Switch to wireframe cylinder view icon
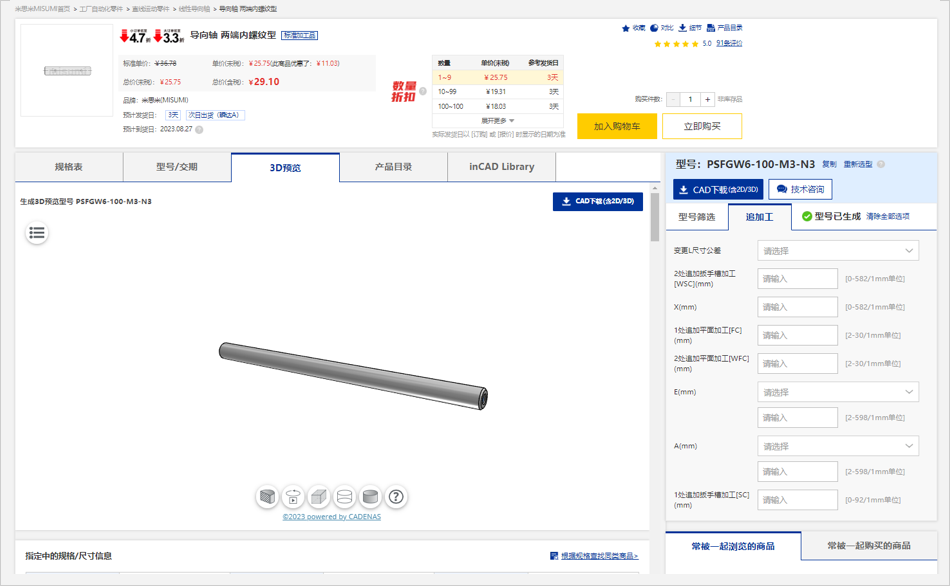The height and width of the screenshot is (586, 950). [345, 497]
